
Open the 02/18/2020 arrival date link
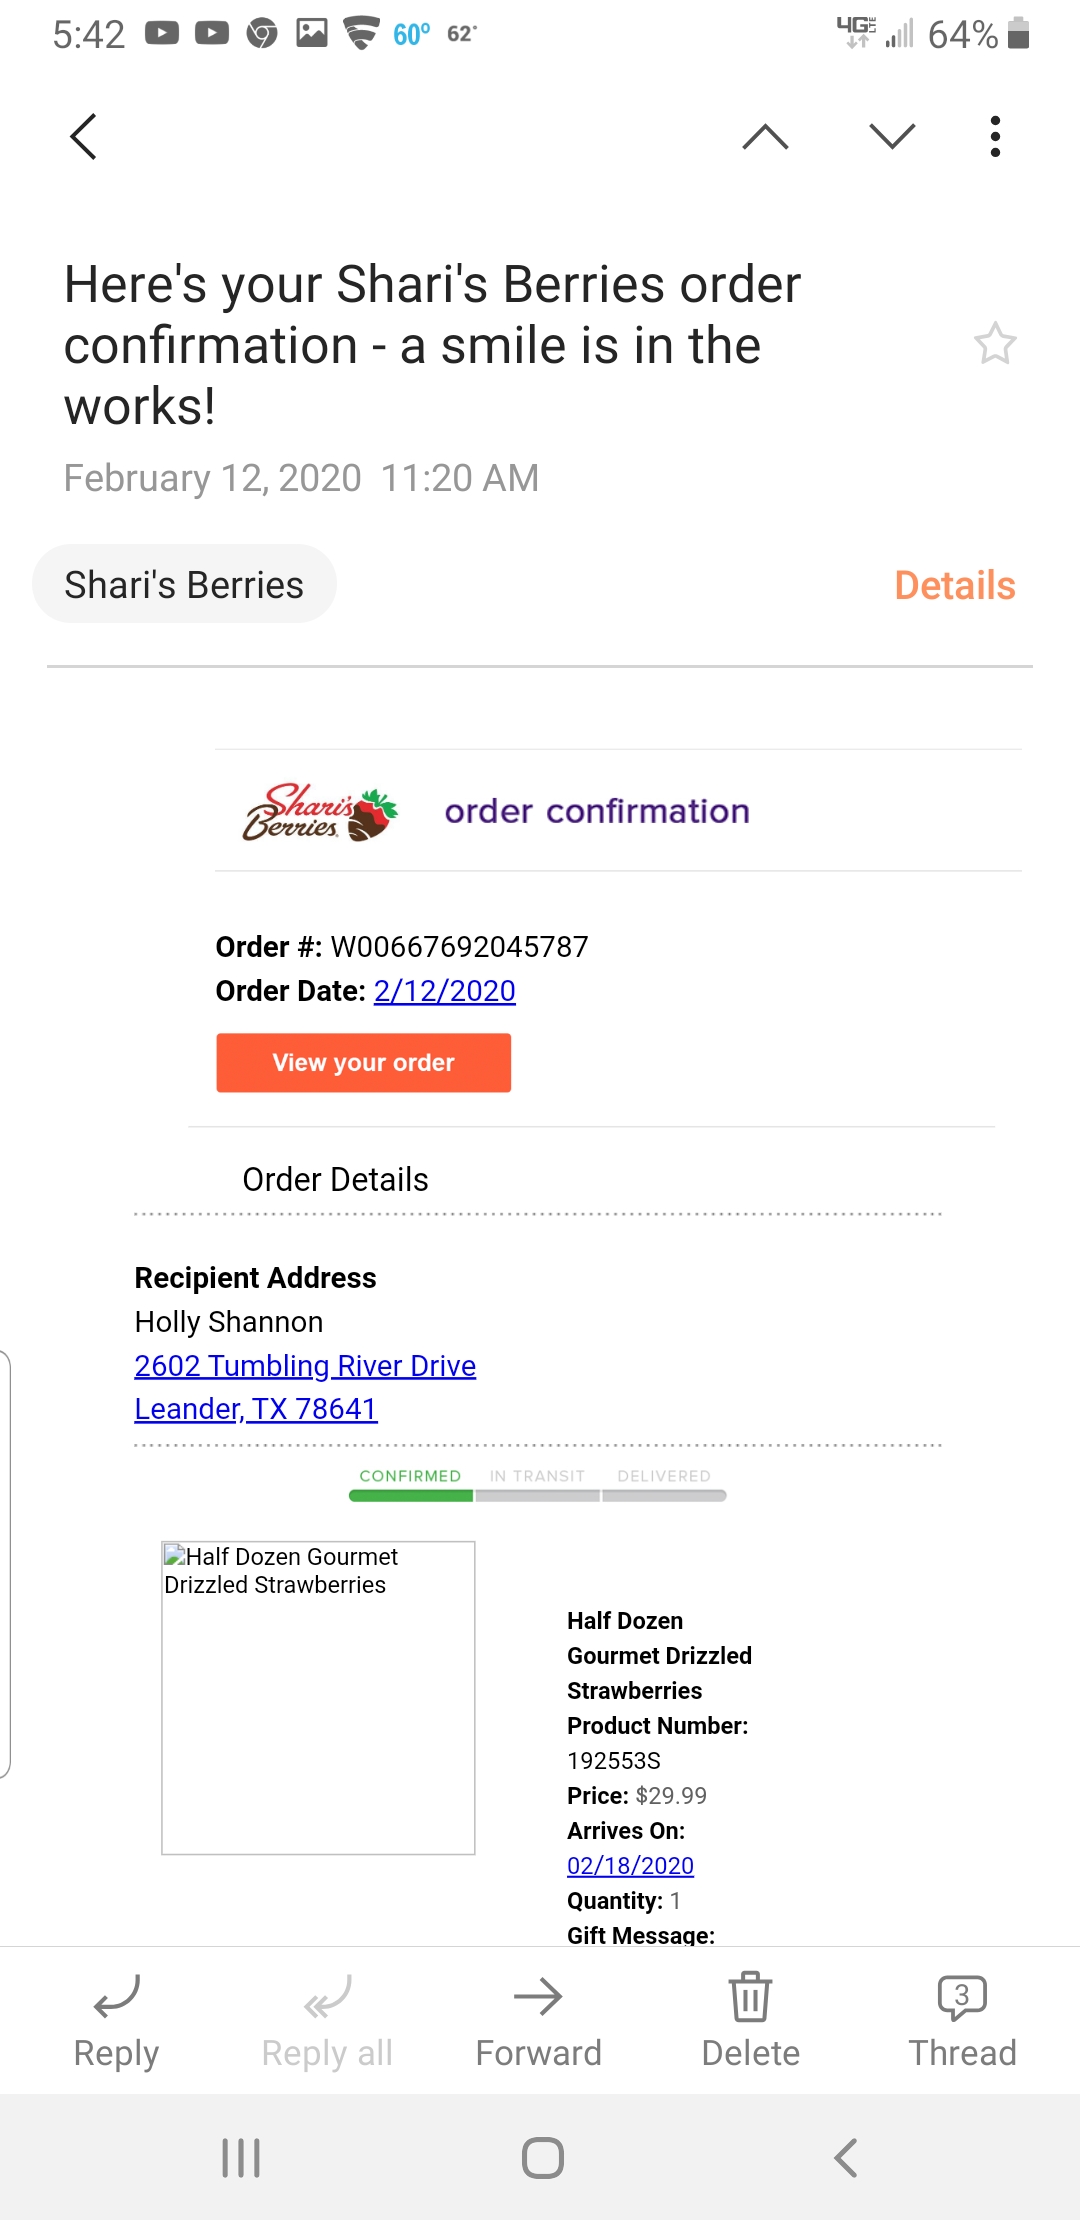631,1864
